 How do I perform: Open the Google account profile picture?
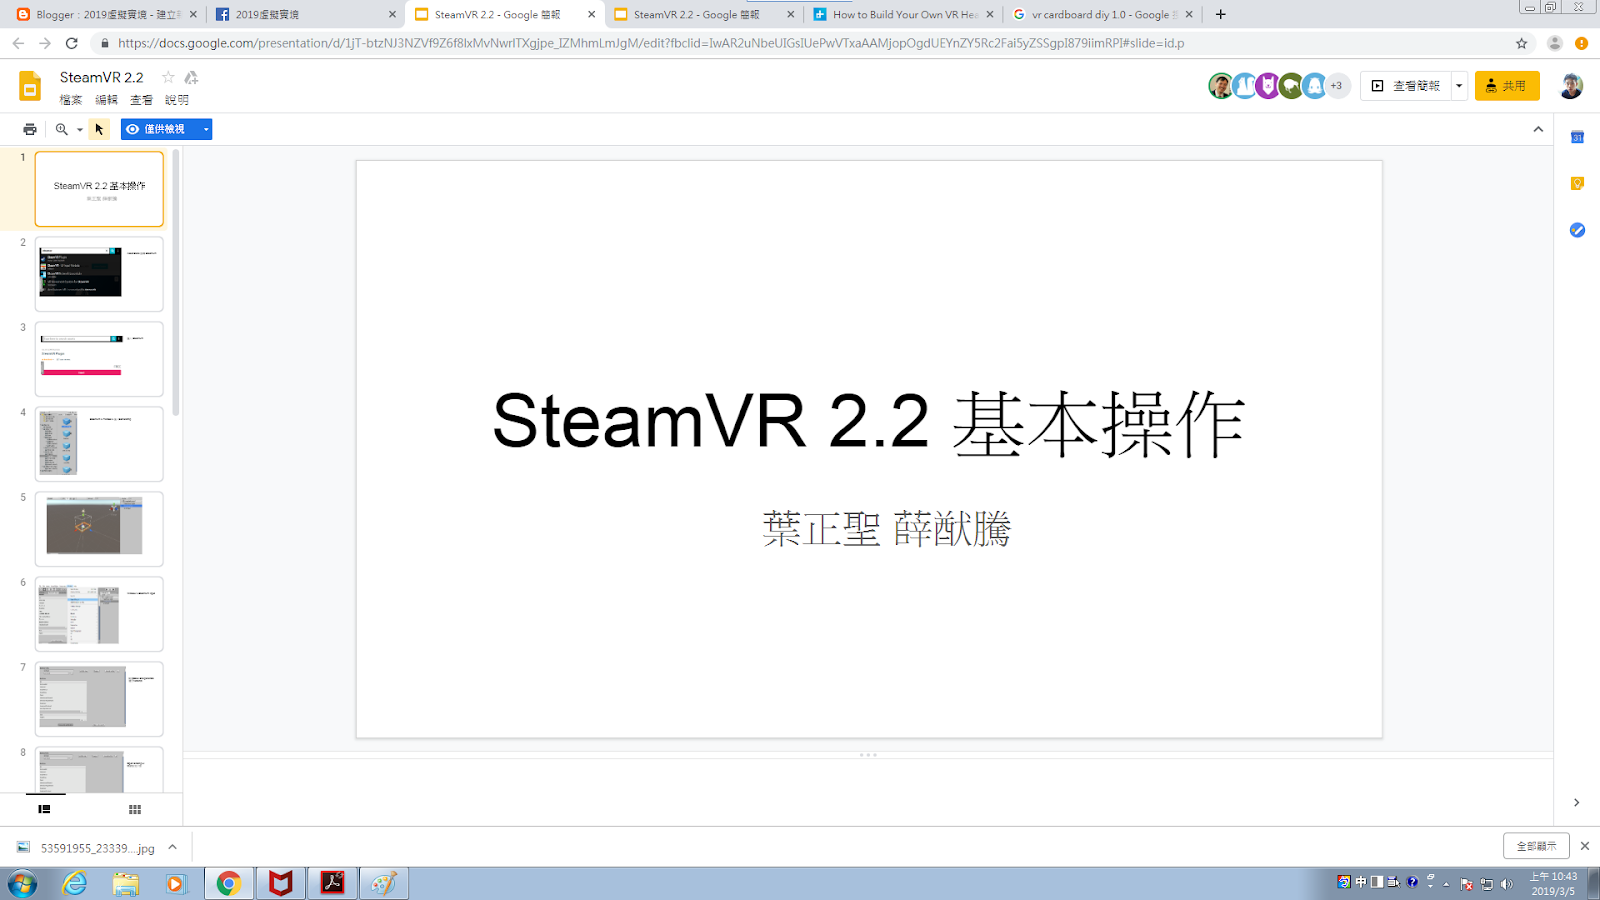click(1571, 86)
